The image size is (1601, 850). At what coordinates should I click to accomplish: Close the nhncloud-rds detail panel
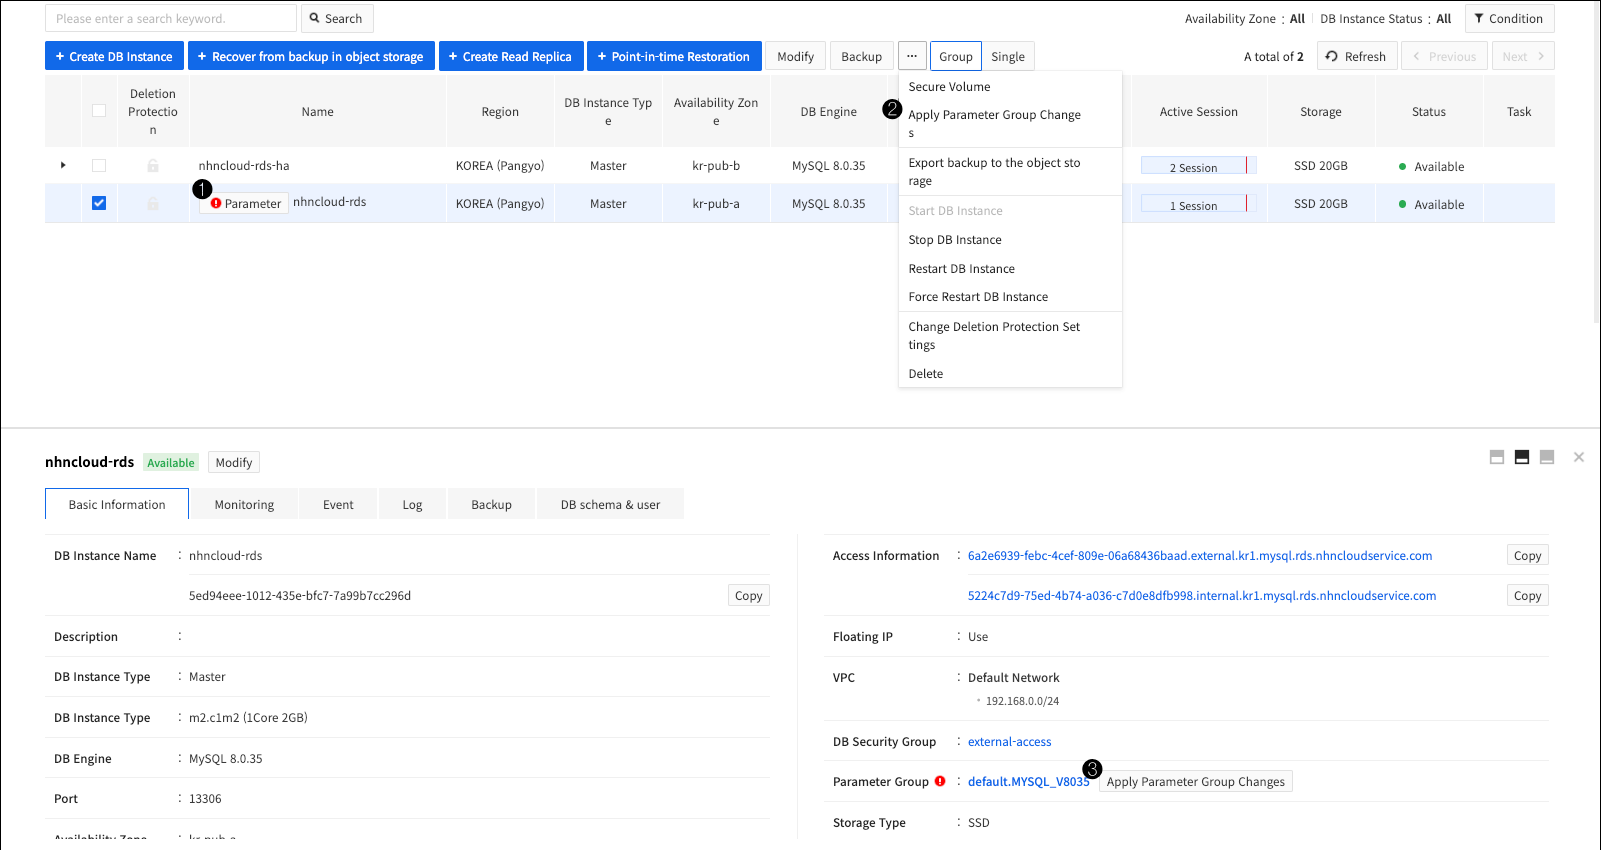(1579, 457)
